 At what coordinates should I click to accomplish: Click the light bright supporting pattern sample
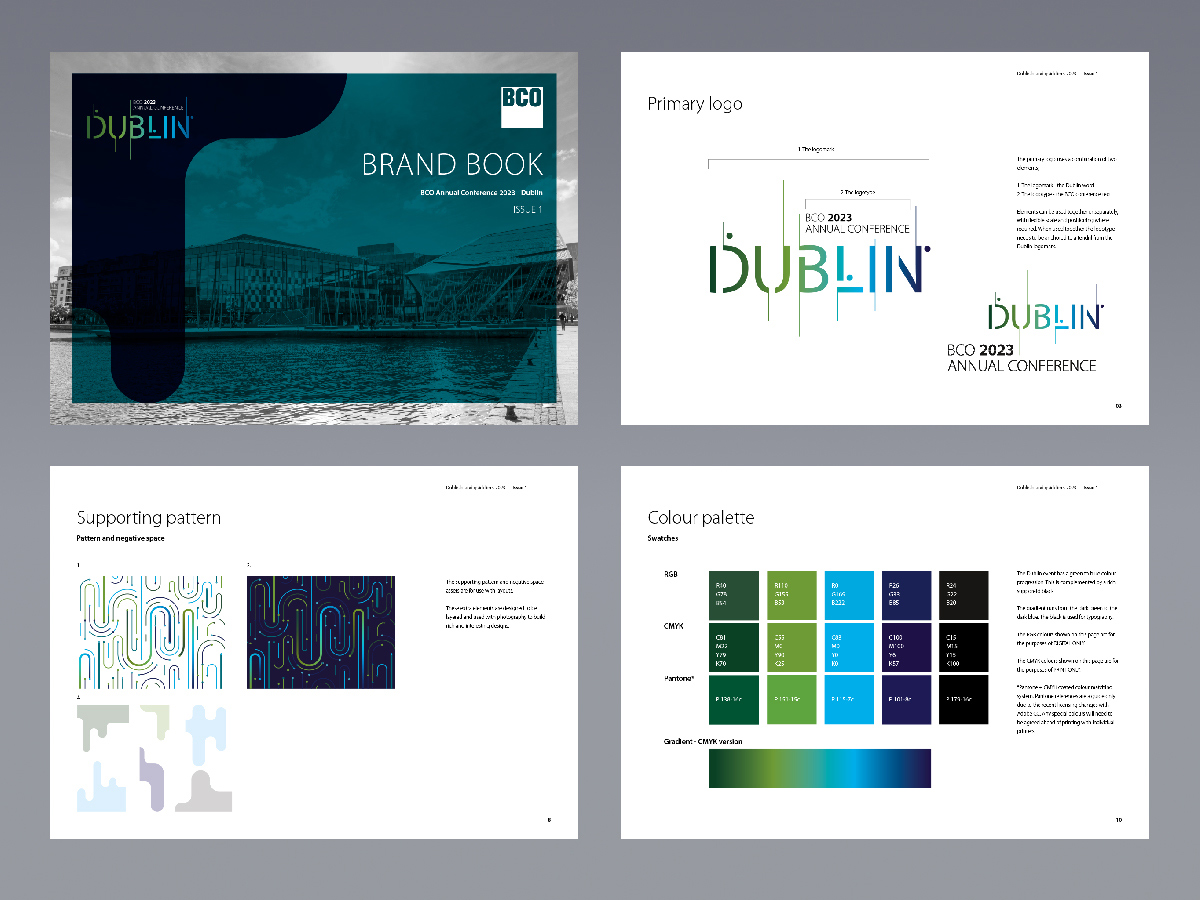point(151,632)
